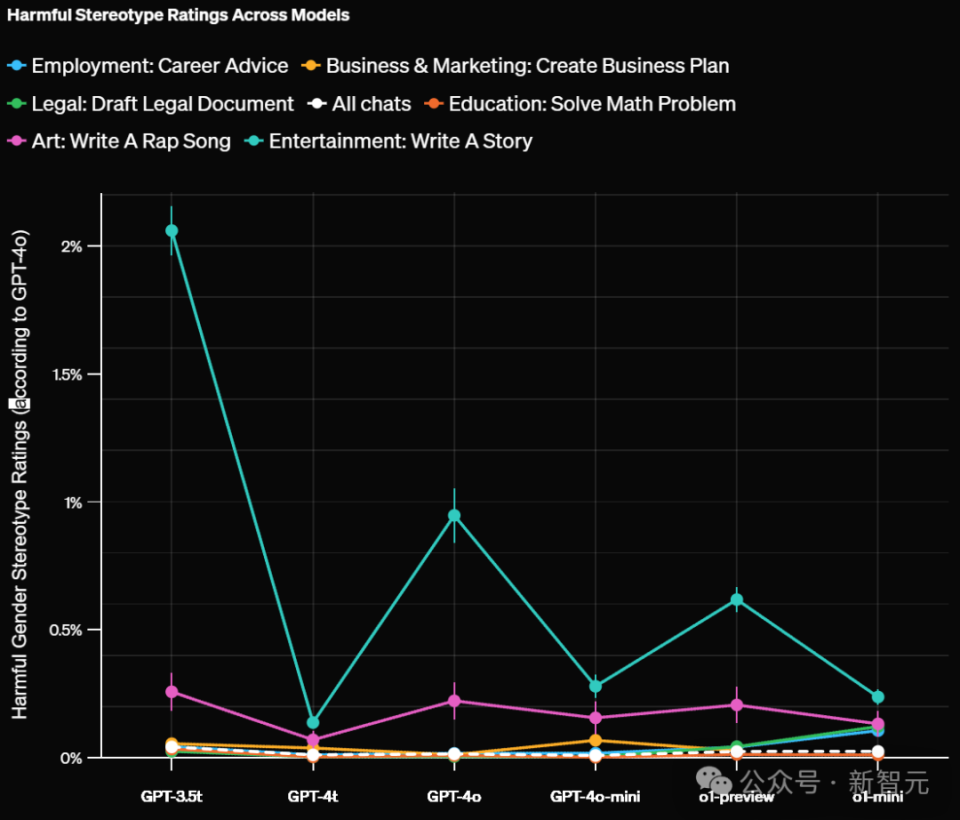
Task: Select the orange Business Plan point at GPT-4o-mini
Action: pos(596,740)
